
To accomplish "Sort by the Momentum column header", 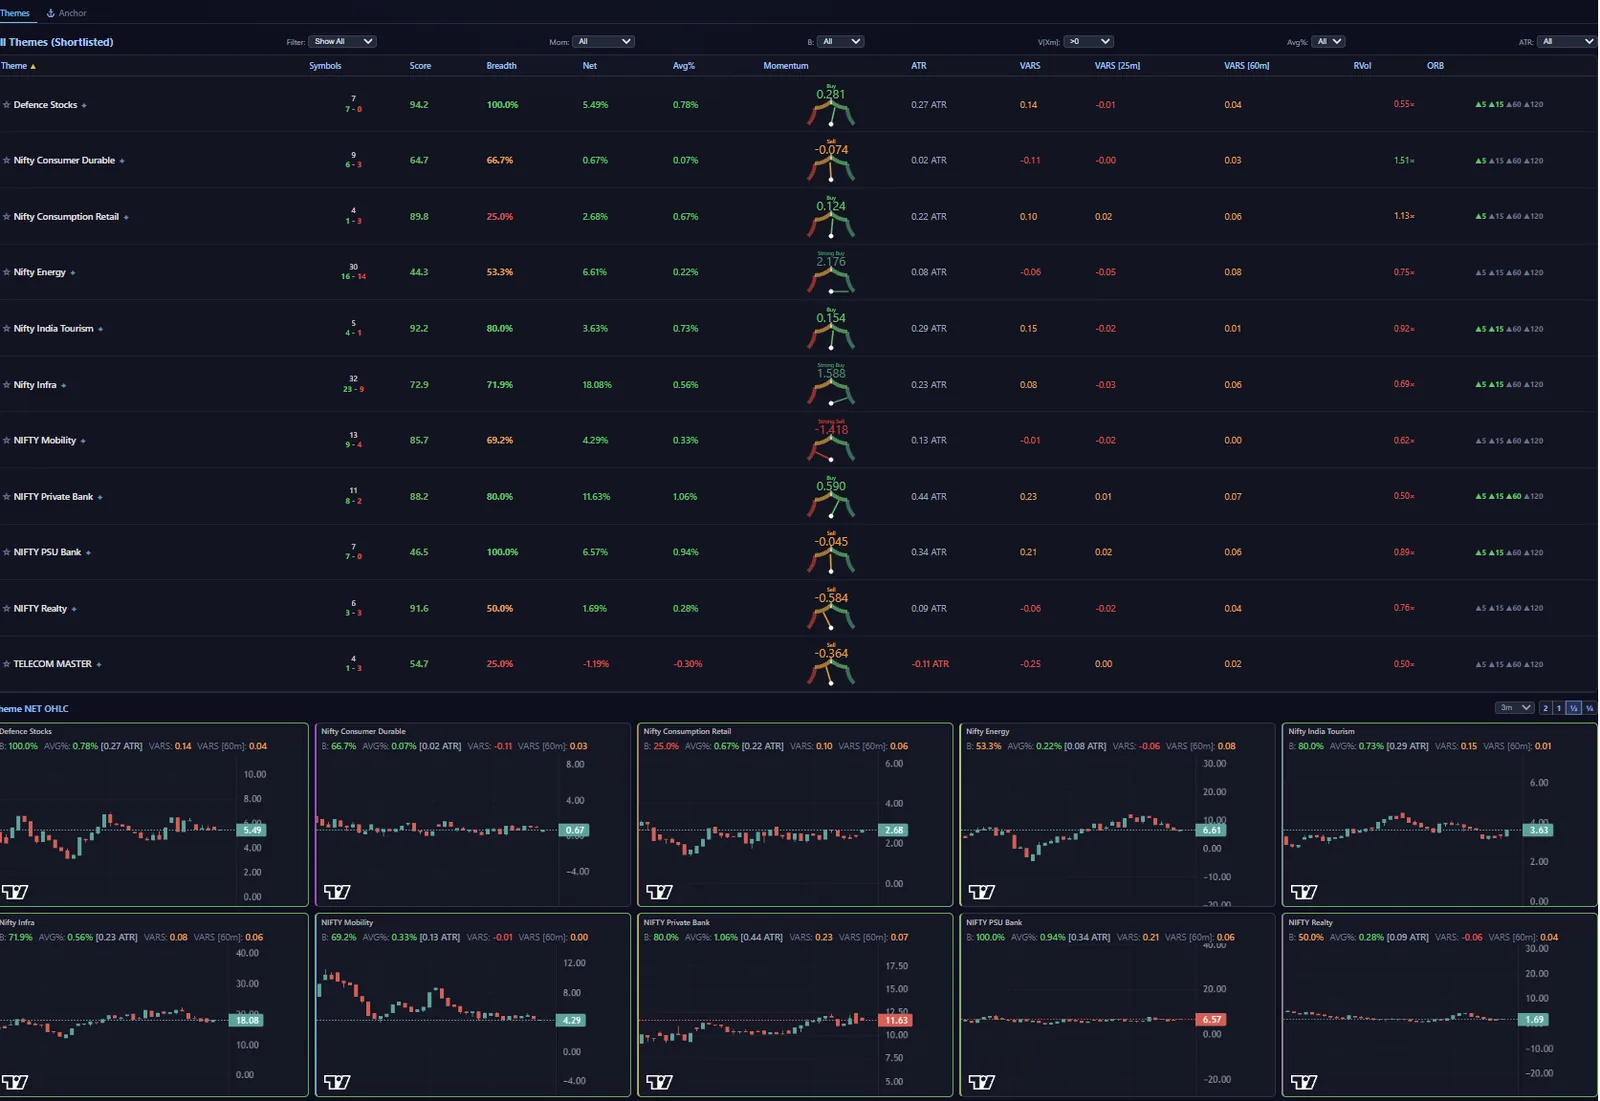I will click(785, 66).
